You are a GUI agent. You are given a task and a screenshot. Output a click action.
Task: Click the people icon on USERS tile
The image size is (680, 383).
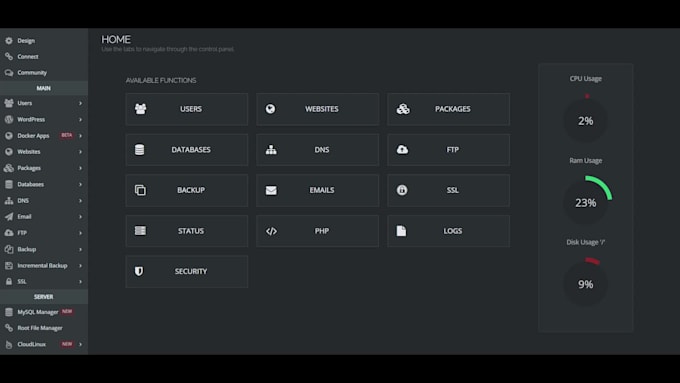141,109
